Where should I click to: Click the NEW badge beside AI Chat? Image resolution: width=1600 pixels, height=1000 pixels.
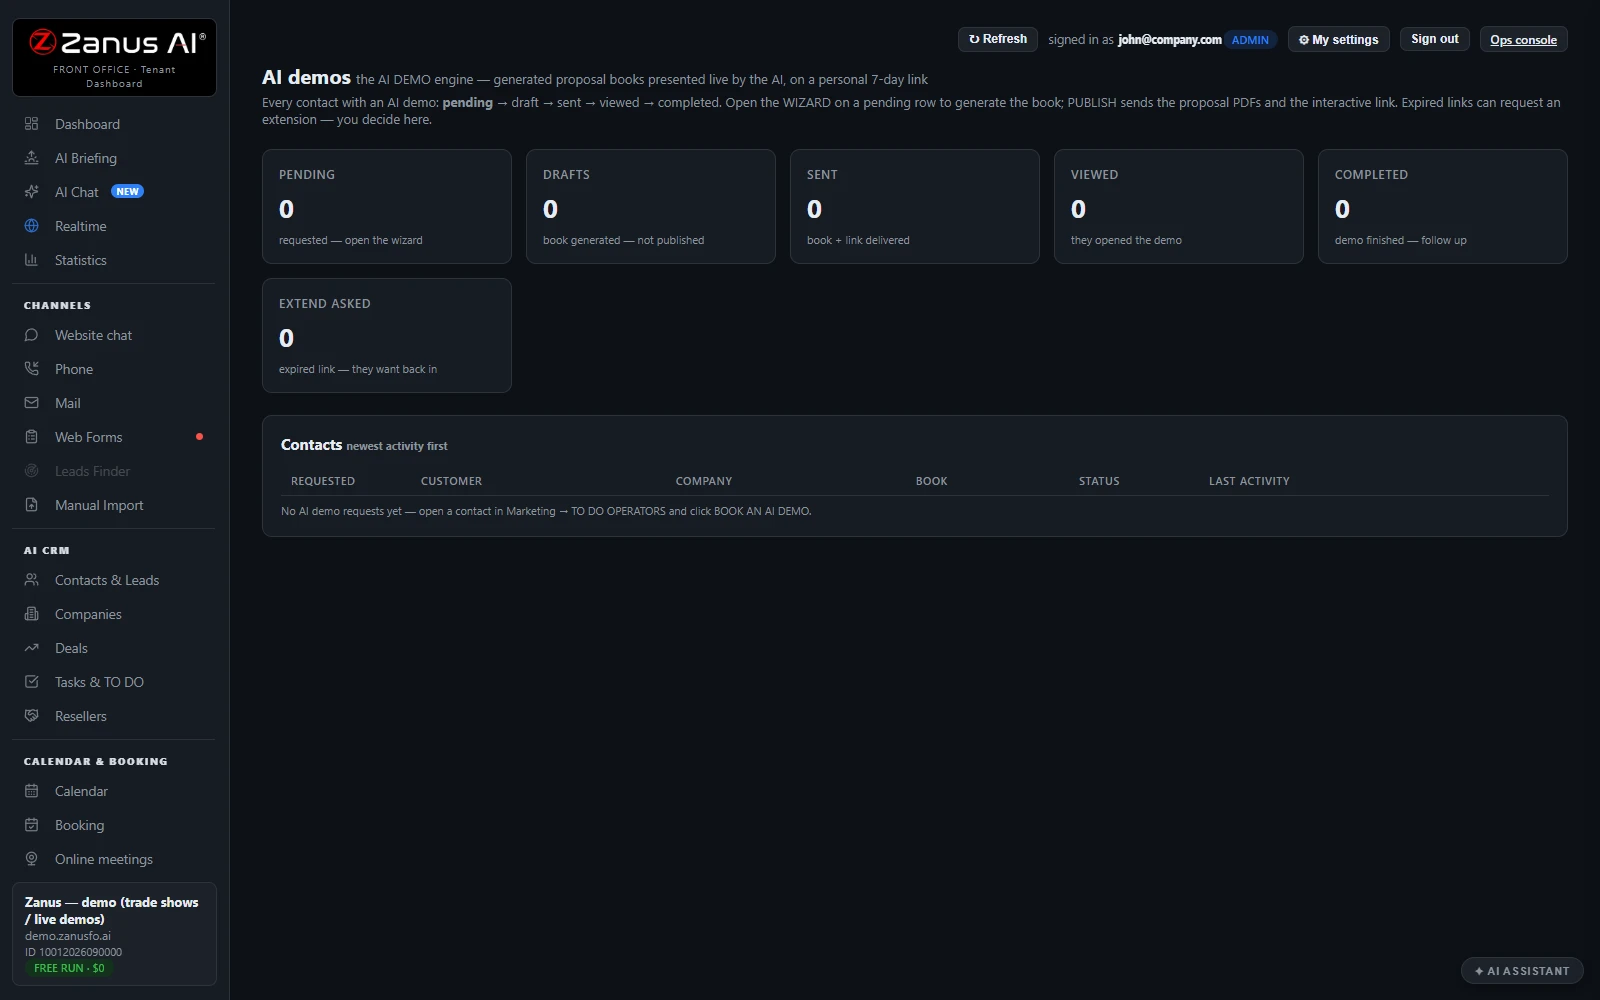(127, 192)
